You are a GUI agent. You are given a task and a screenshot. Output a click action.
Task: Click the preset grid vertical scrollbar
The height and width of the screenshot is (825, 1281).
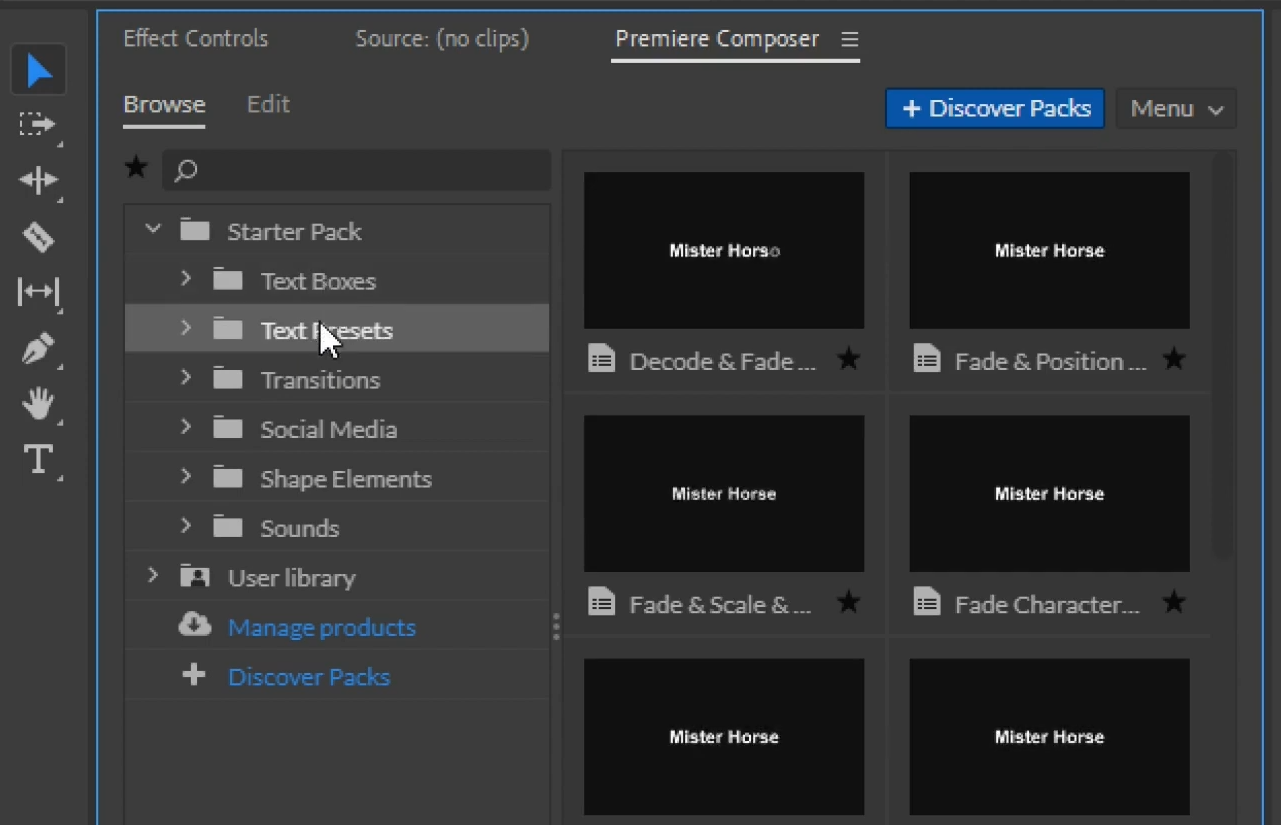(x=1222, y=350)
